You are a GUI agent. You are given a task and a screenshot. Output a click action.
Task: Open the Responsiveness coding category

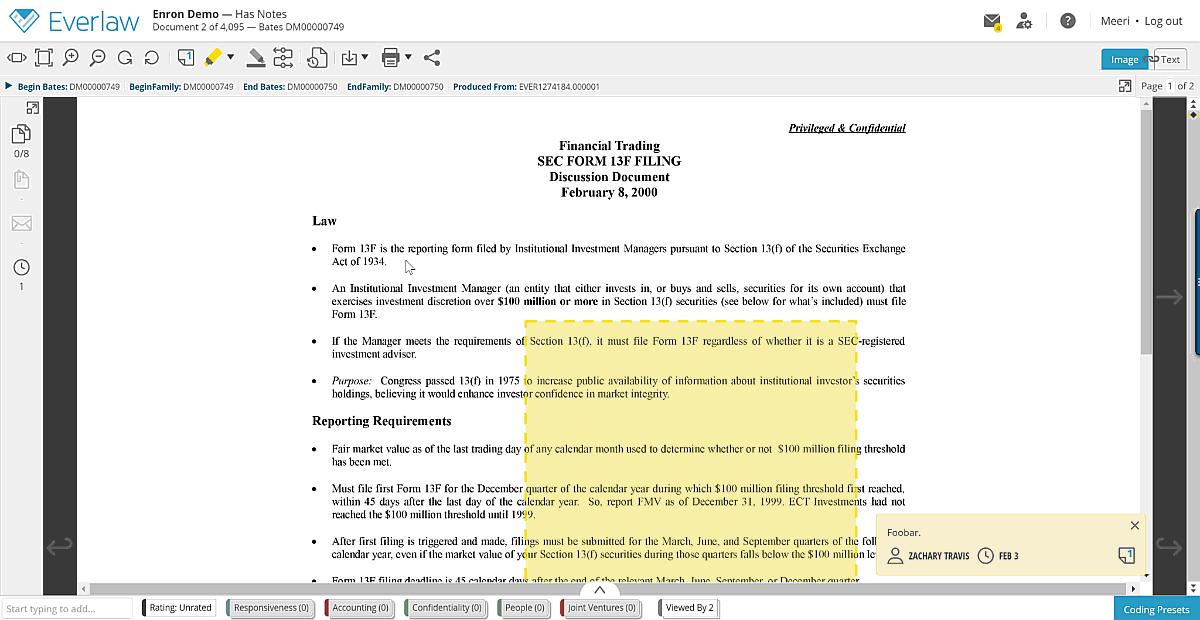click(269, 607)
